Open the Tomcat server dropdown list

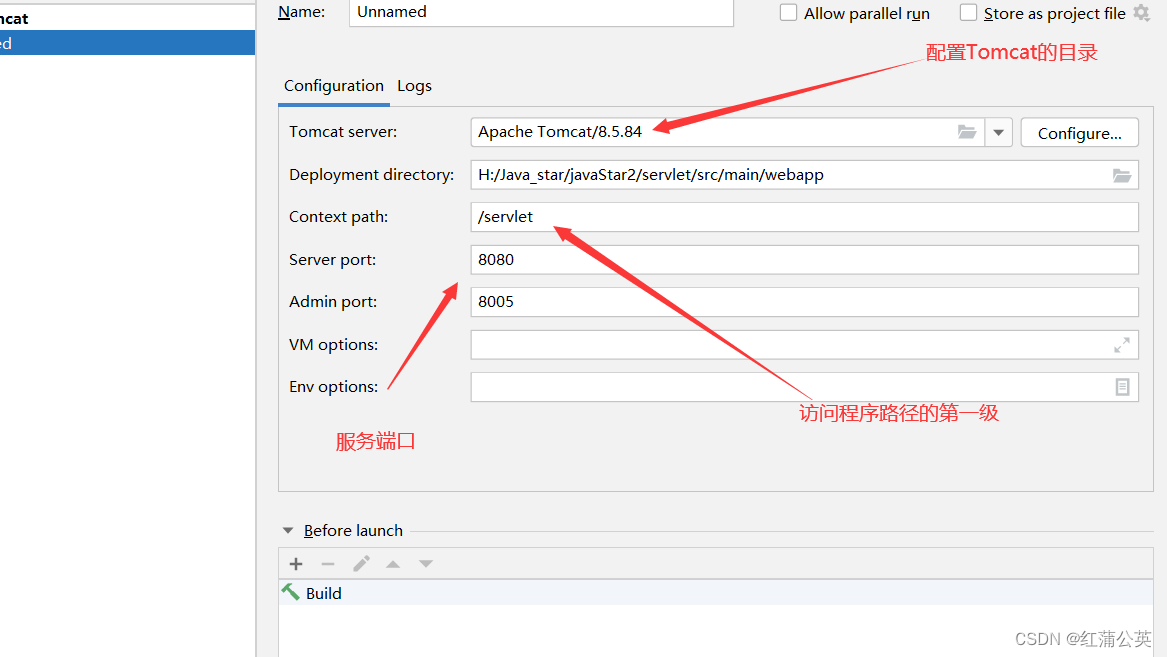pyautogui.click(x=999, y=132)
